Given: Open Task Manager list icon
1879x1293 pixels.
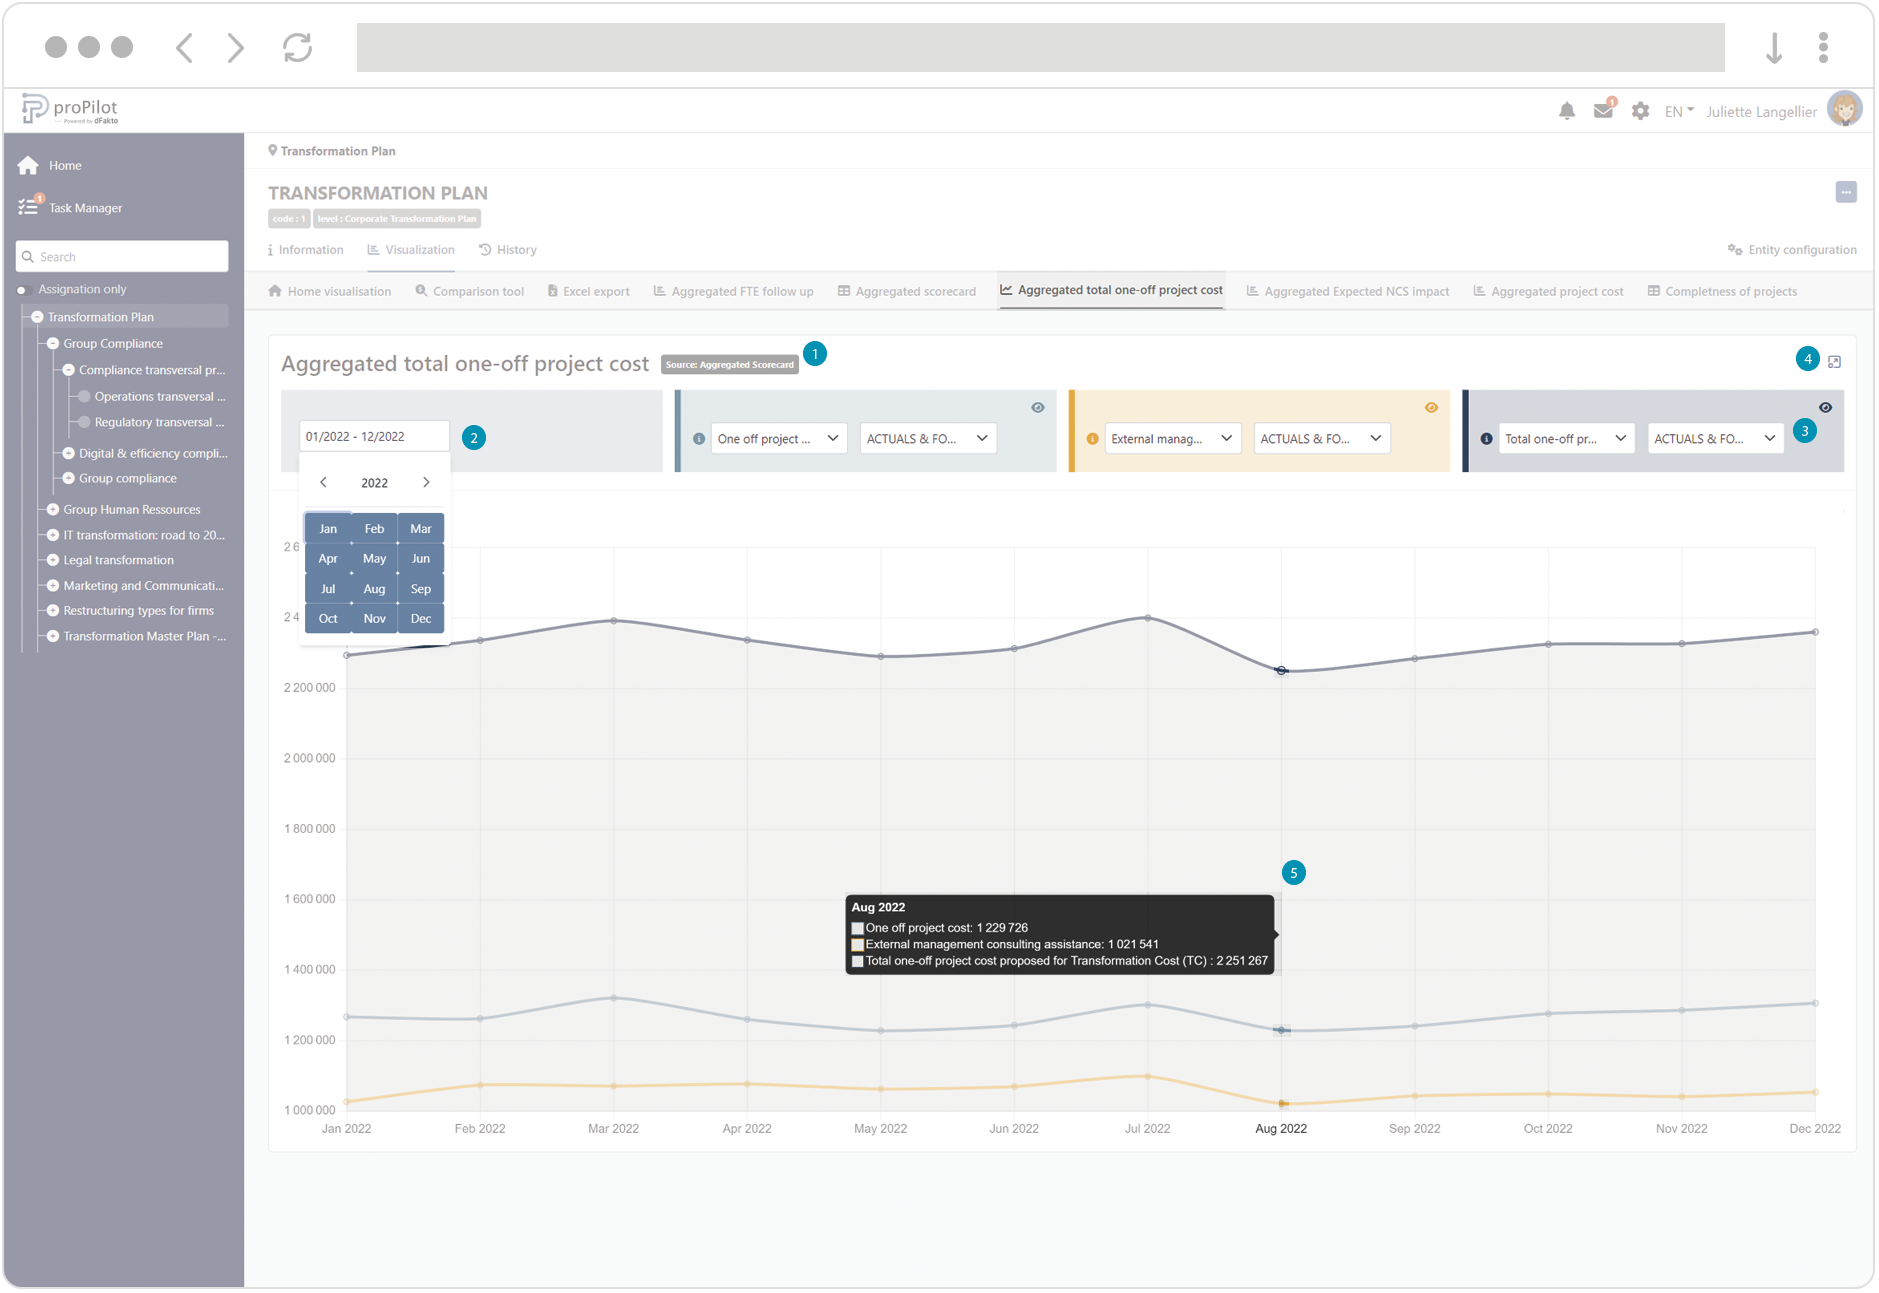Looking at the screenshot, I should coord(28,207).
